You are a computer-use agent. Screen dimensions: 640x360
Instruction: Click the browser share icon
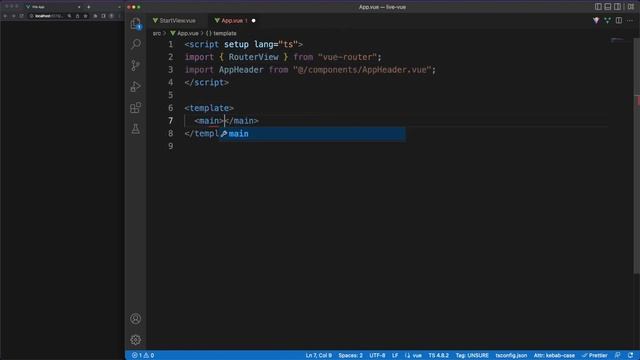(78, 16)
